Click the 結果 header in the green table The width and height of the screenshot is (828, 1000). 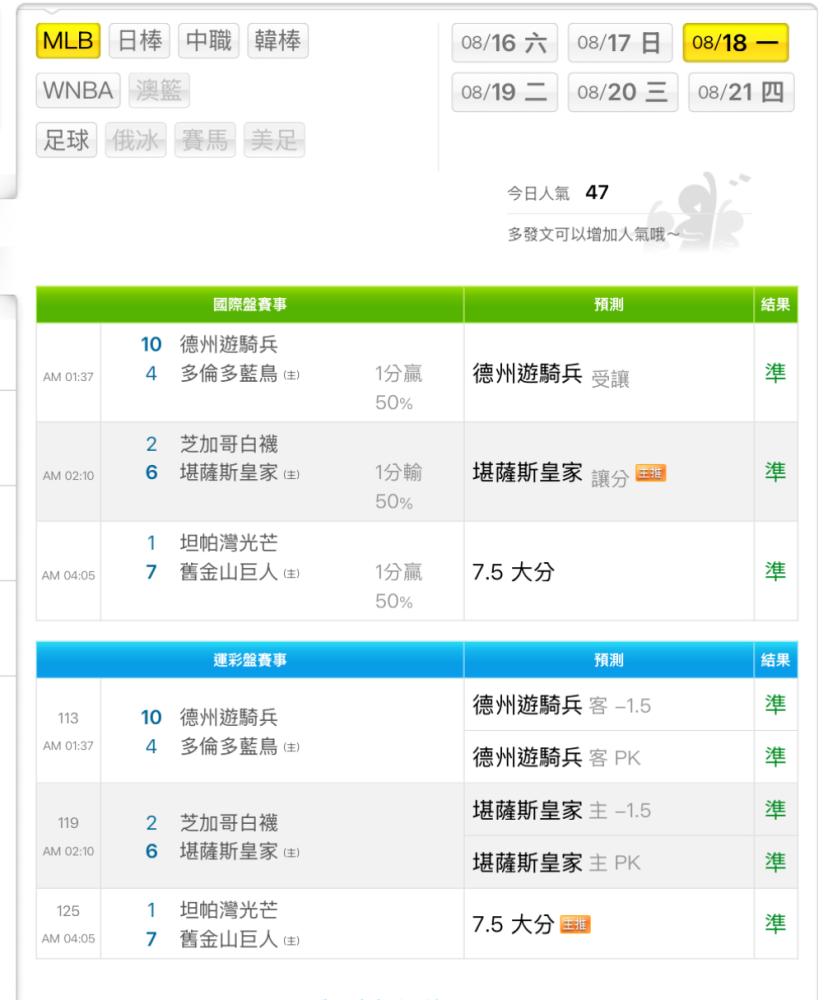pyautogui.click(x=776, y=305)
